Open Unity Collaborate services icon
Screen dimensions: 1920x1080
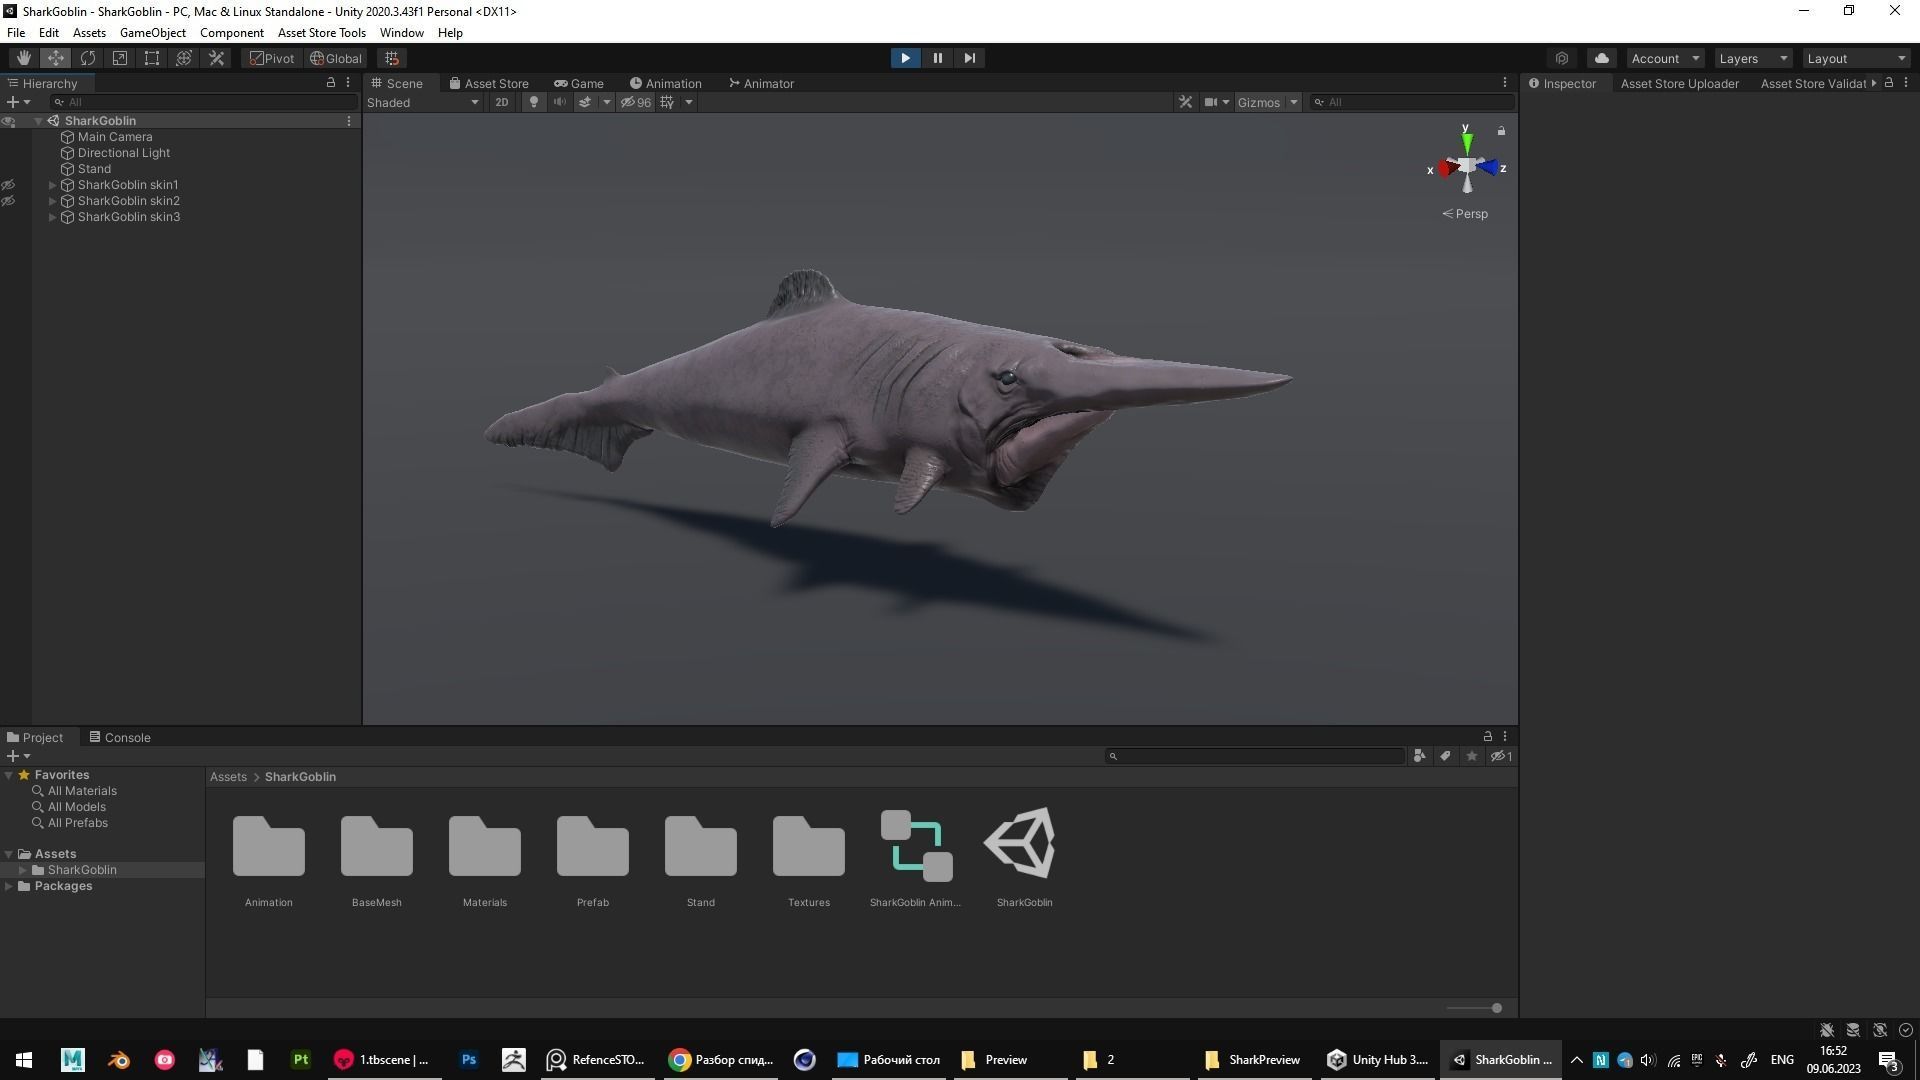(1562, 58)
